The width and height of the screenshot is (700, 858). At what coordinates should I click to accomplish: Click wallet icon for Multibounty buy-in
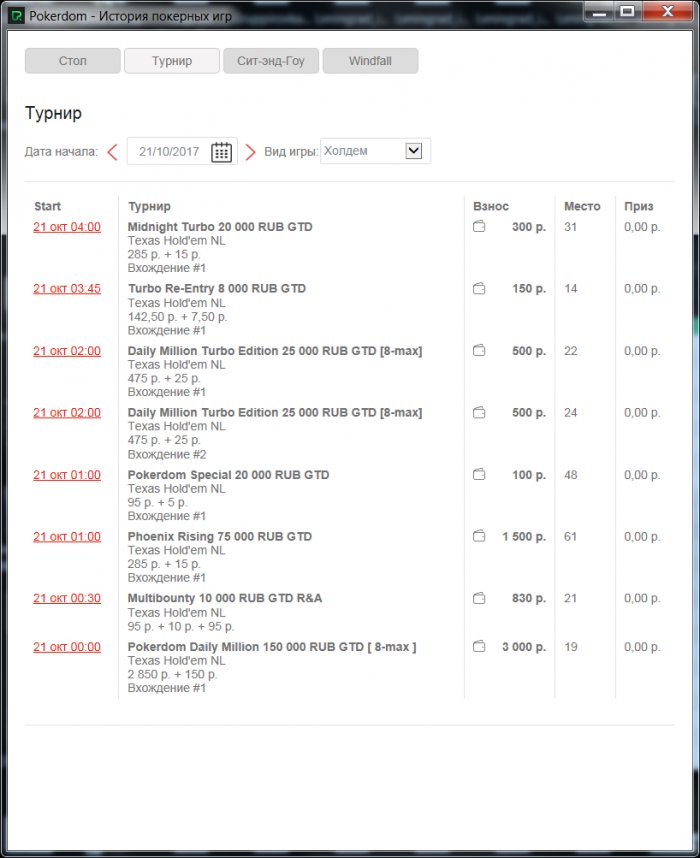click(x=479, y=599)
